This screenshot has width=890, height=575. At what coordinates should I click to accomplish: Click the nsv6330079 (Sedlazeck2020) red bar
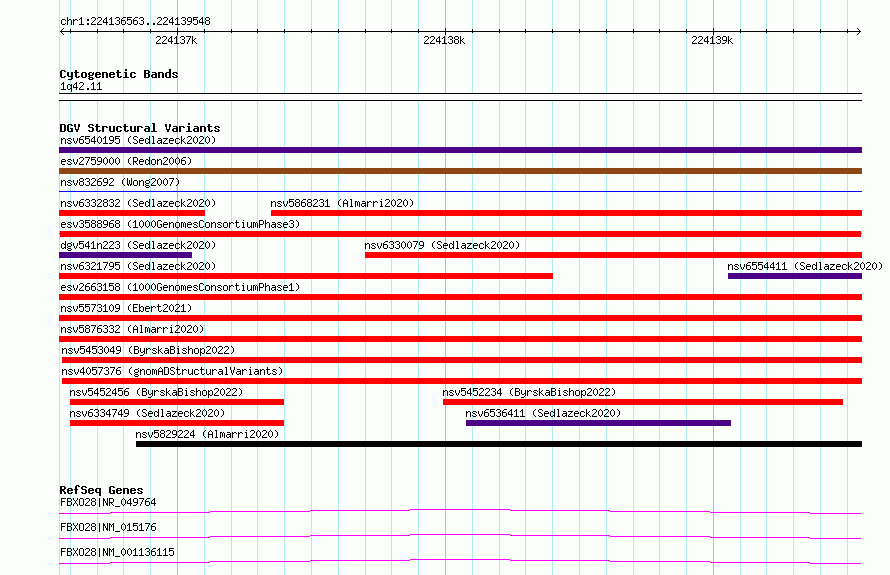(614, 255)
